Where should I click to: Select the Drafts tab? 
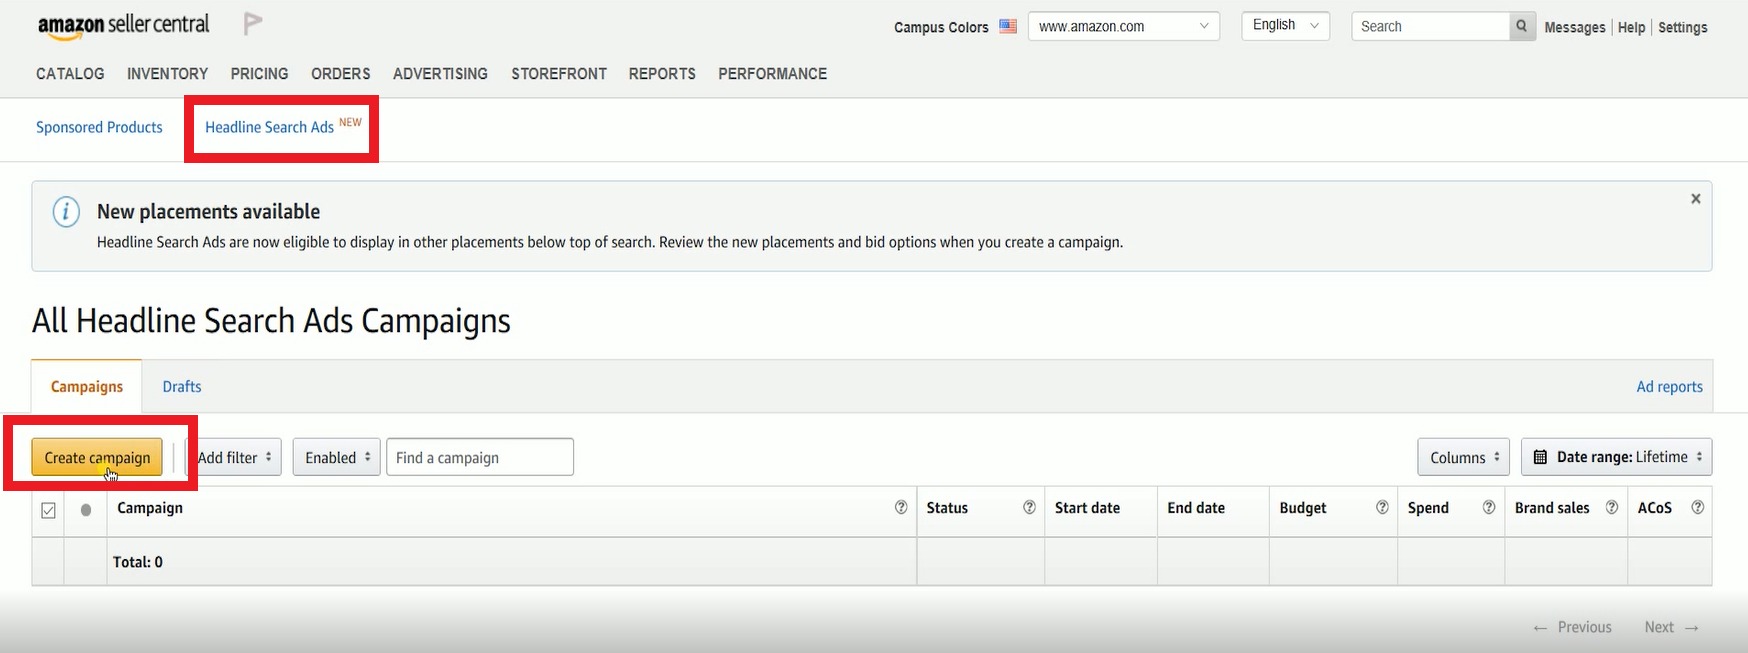(x=182, y=387)
